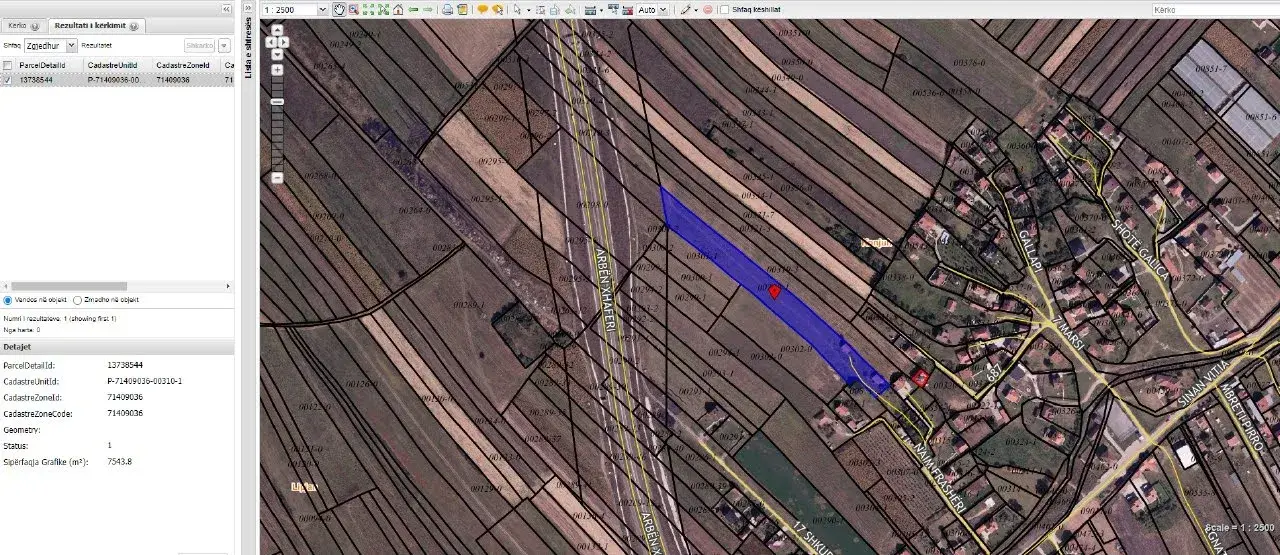Screen dimensions: 1280x555
Task: Click the Shkarko download button
Action: tap(200, 45)
